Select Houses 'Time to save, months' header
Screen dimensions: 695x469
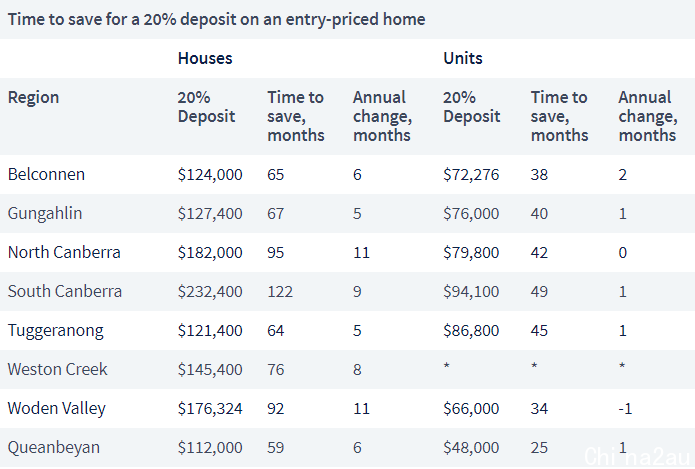[296, 116]
